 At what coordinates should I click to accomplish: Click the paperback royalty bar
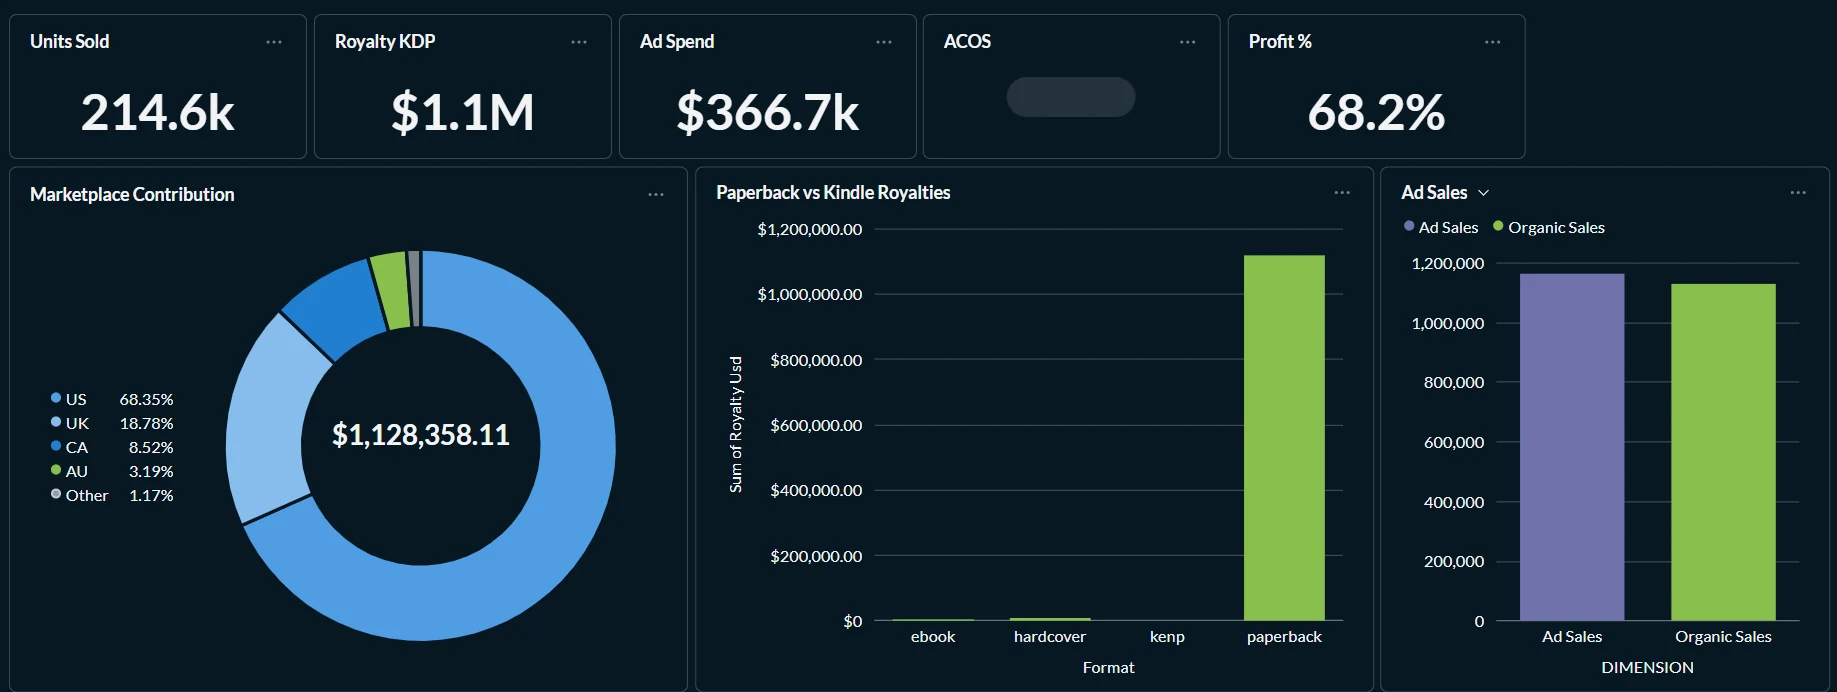1284,437
